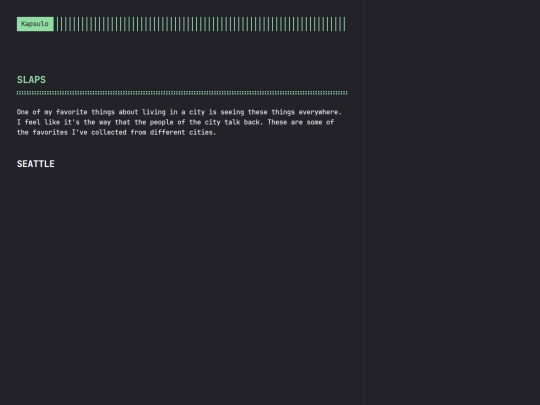Click the line 'the favorites I've collected from different cities.'
Screen dimensions: 540x405
pos(116,132)
